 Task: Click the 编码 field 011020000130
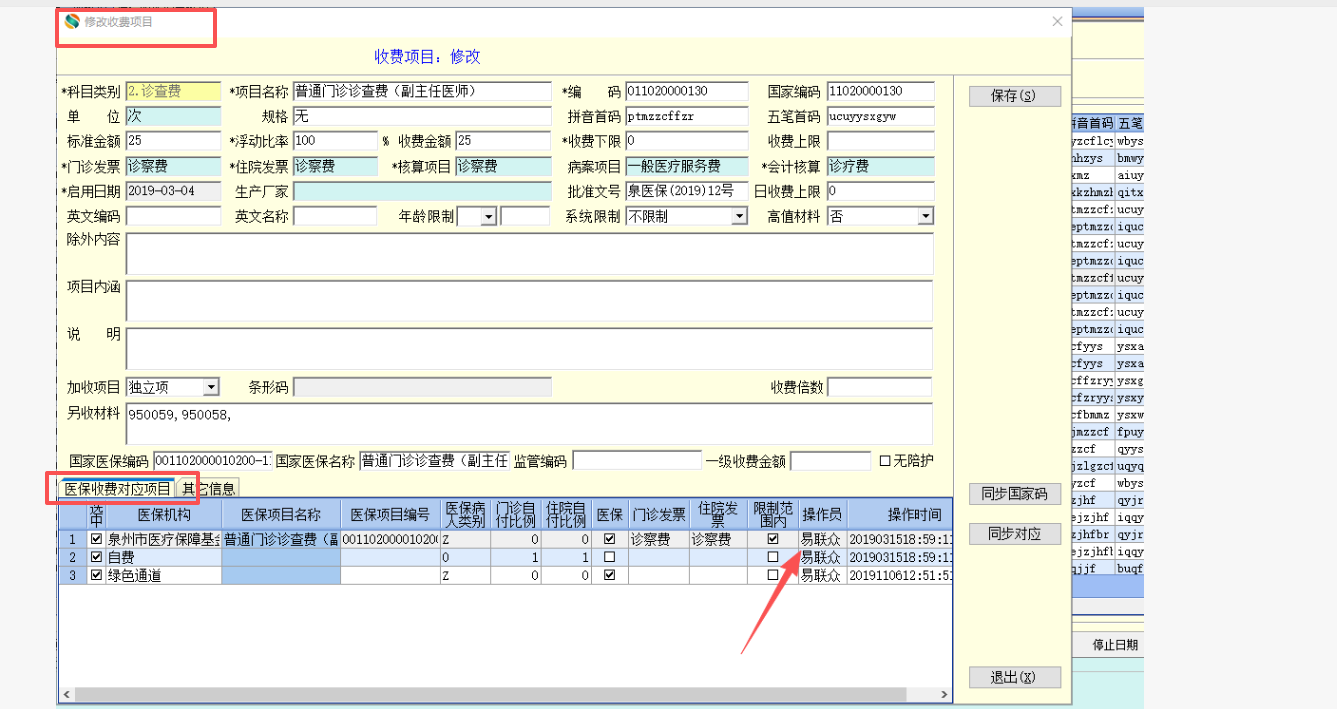click(686, 91)
